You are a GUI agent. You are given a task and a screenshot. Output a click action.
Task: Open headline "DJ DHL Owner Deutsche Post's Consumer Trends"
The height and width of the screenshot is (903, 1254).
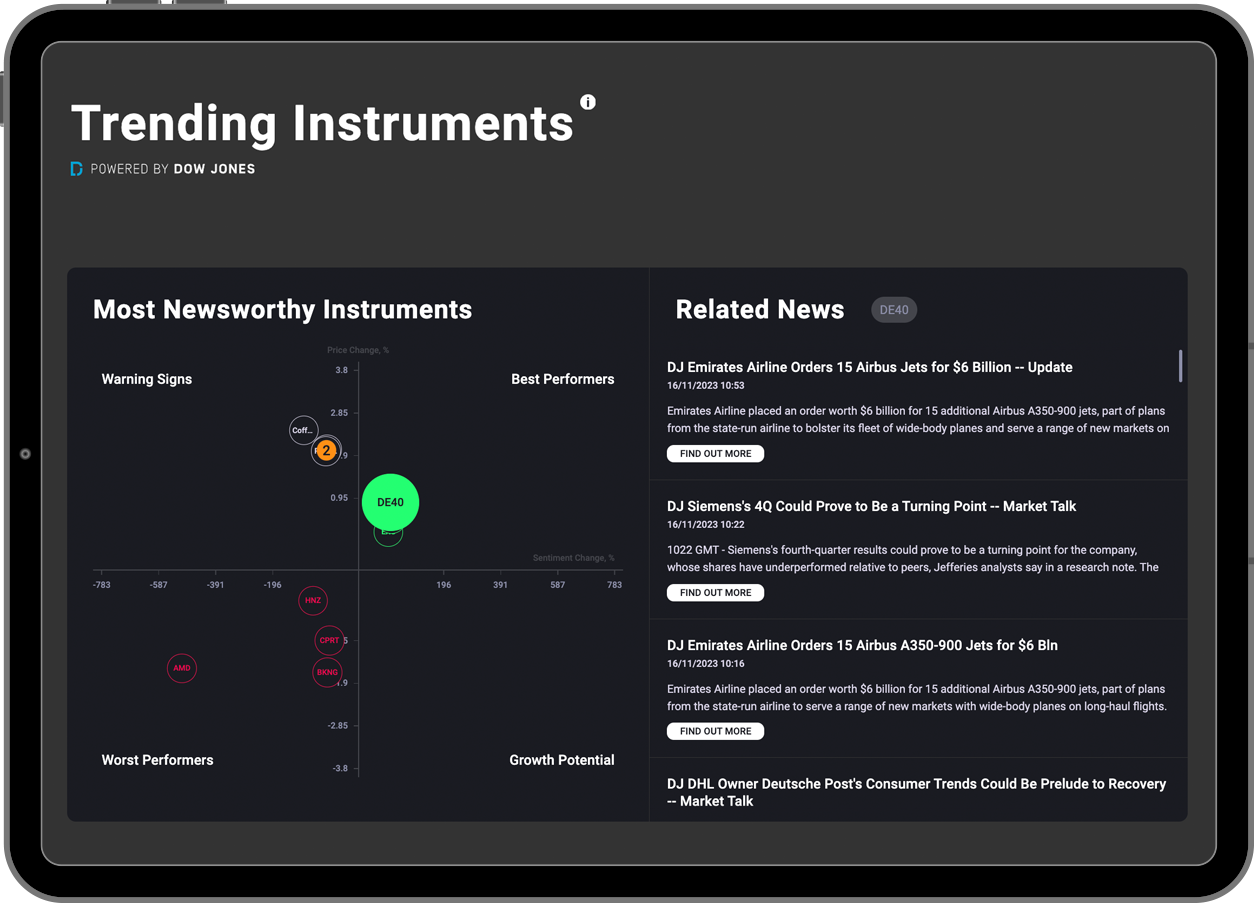916,792
